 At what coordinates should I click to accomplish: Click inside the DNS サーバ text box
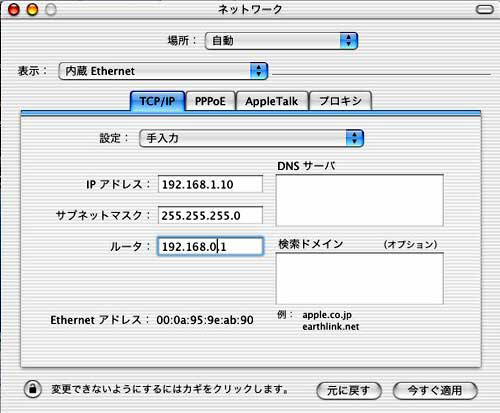360,200
